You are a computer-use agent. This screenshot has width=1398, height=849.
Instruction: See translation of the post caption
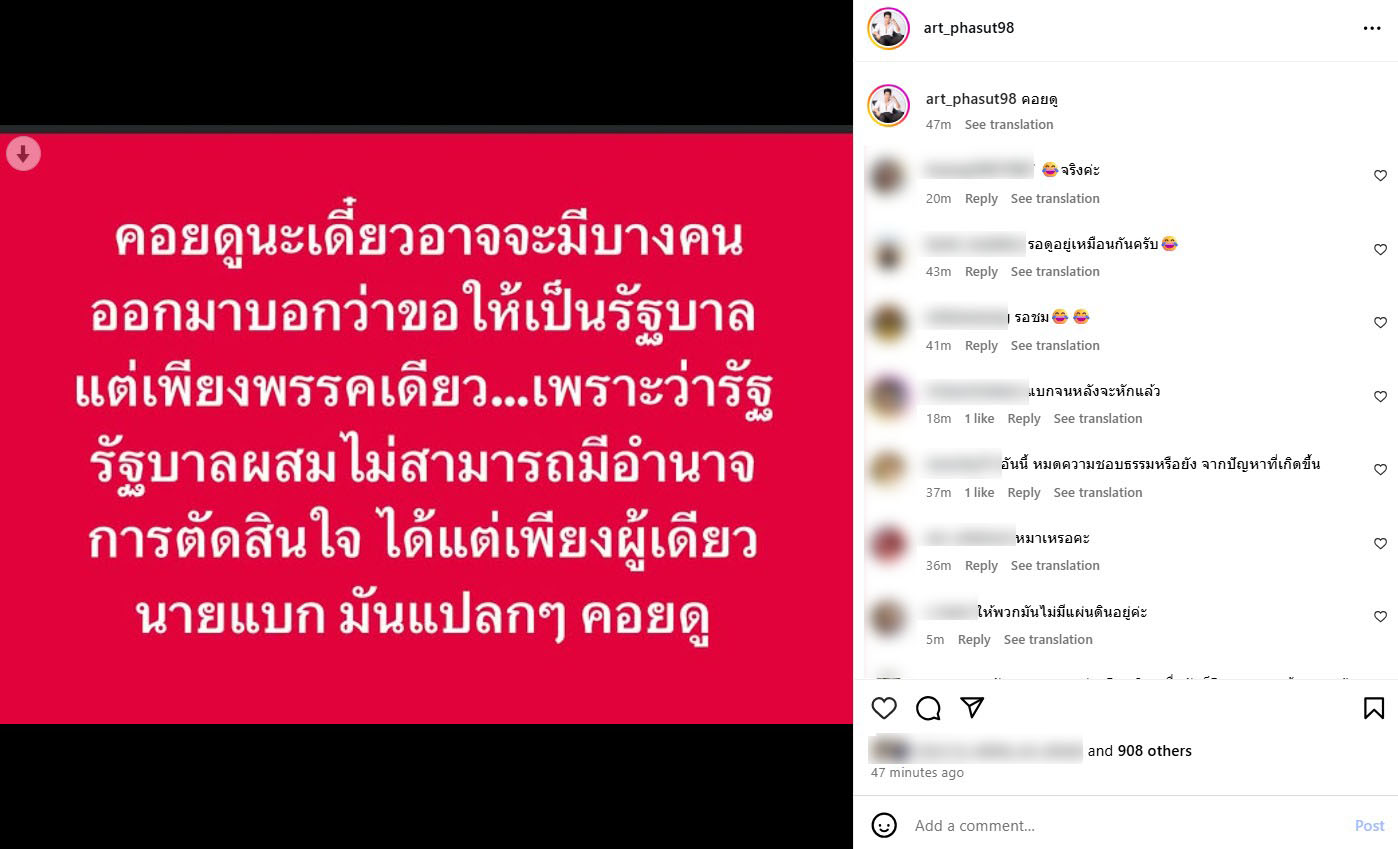point(1009,125)
